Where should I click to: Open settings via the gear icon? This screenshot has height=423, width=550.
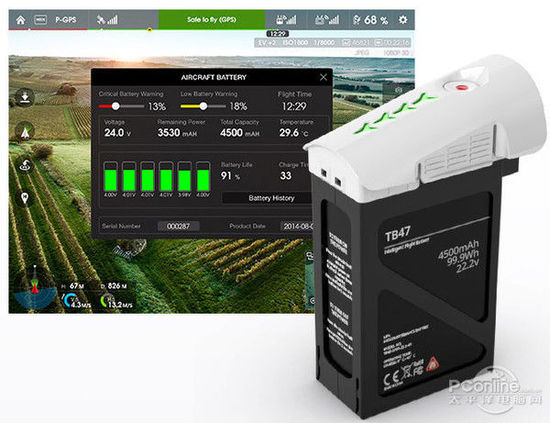coord(403,20)
